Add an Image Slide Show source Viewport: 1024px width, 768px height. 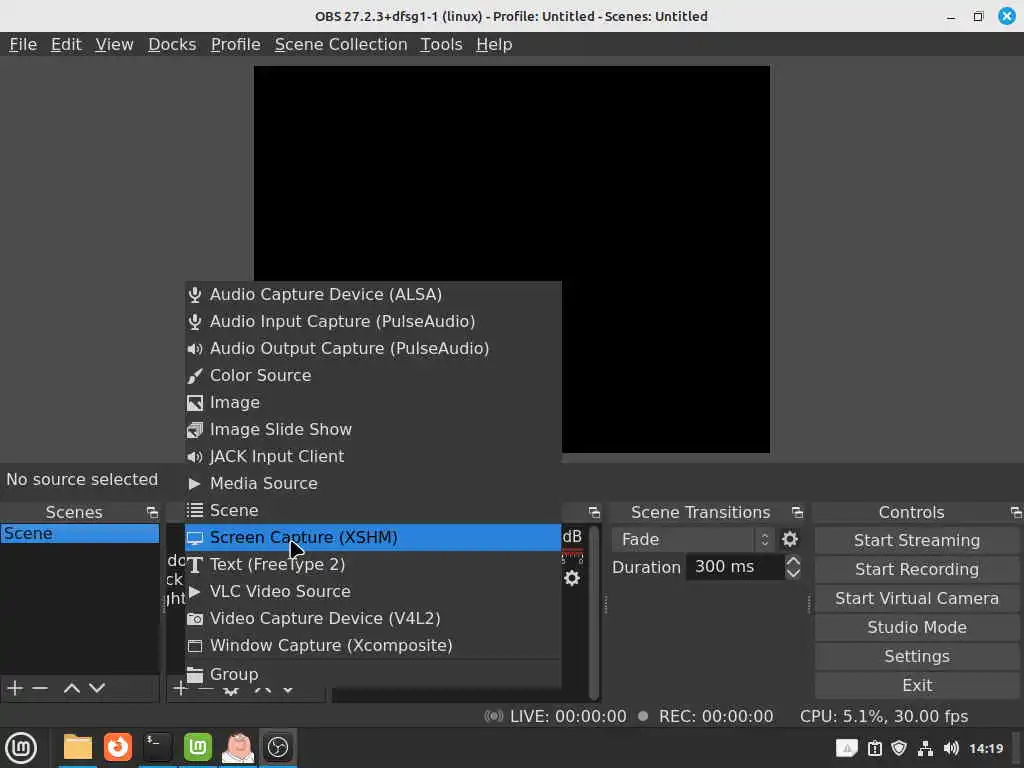[x=373, y=429]
